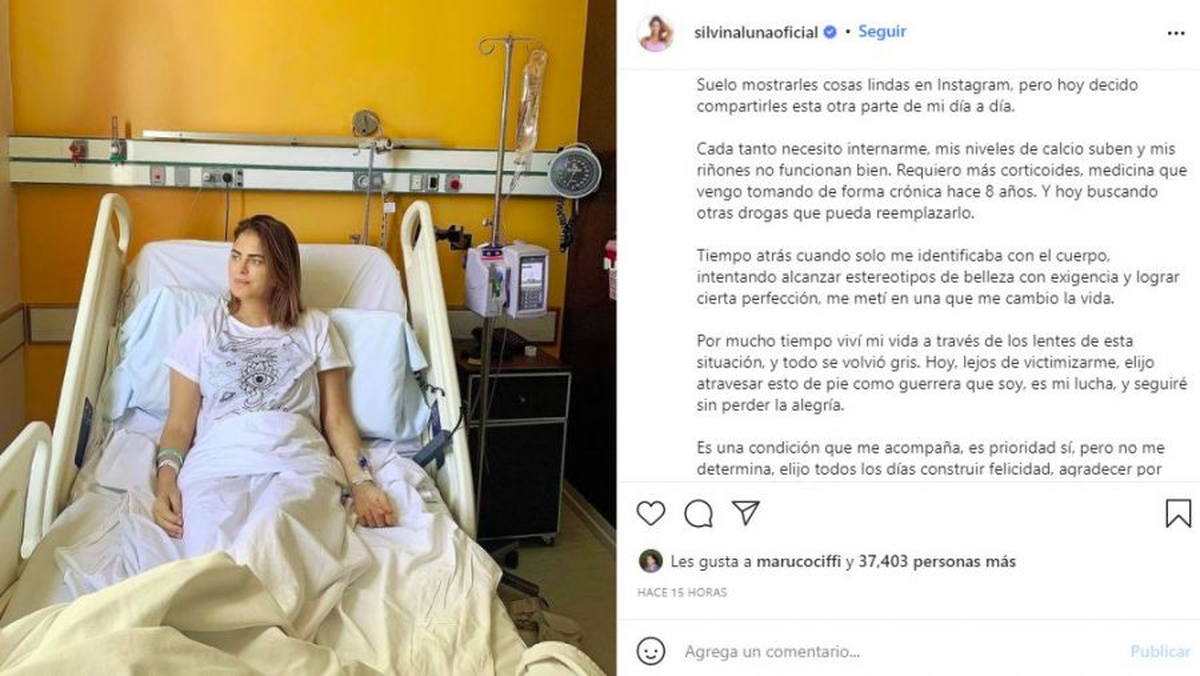Image resolution: width=1200 pixels, height=676 pixels.
Task: Open comments via the speech bubble icon
Action: pyautogui.click(x=698, y=514)
